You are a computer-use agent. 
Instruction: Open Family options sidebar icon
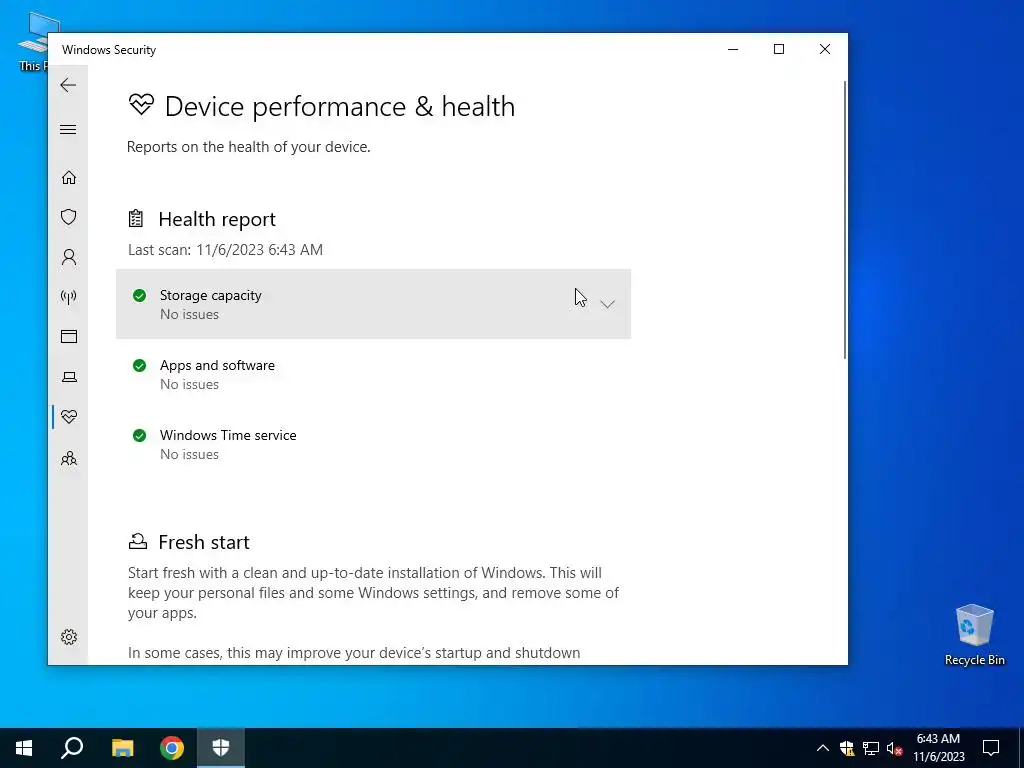69,458
